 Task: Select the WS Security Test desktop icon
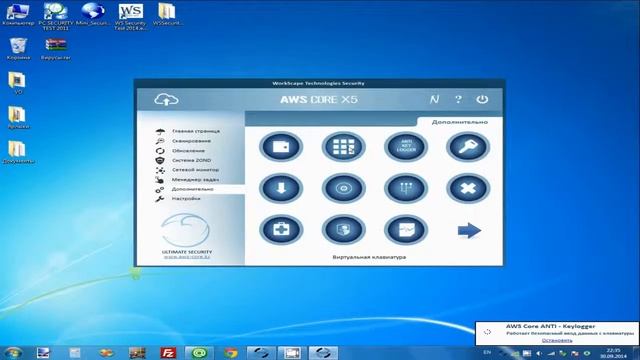(131, 16)
